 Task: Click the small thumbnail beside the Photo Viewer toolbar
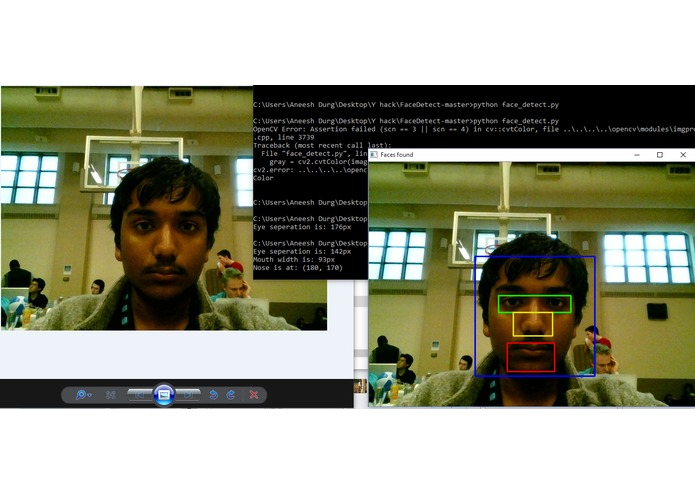pos(360,386)
